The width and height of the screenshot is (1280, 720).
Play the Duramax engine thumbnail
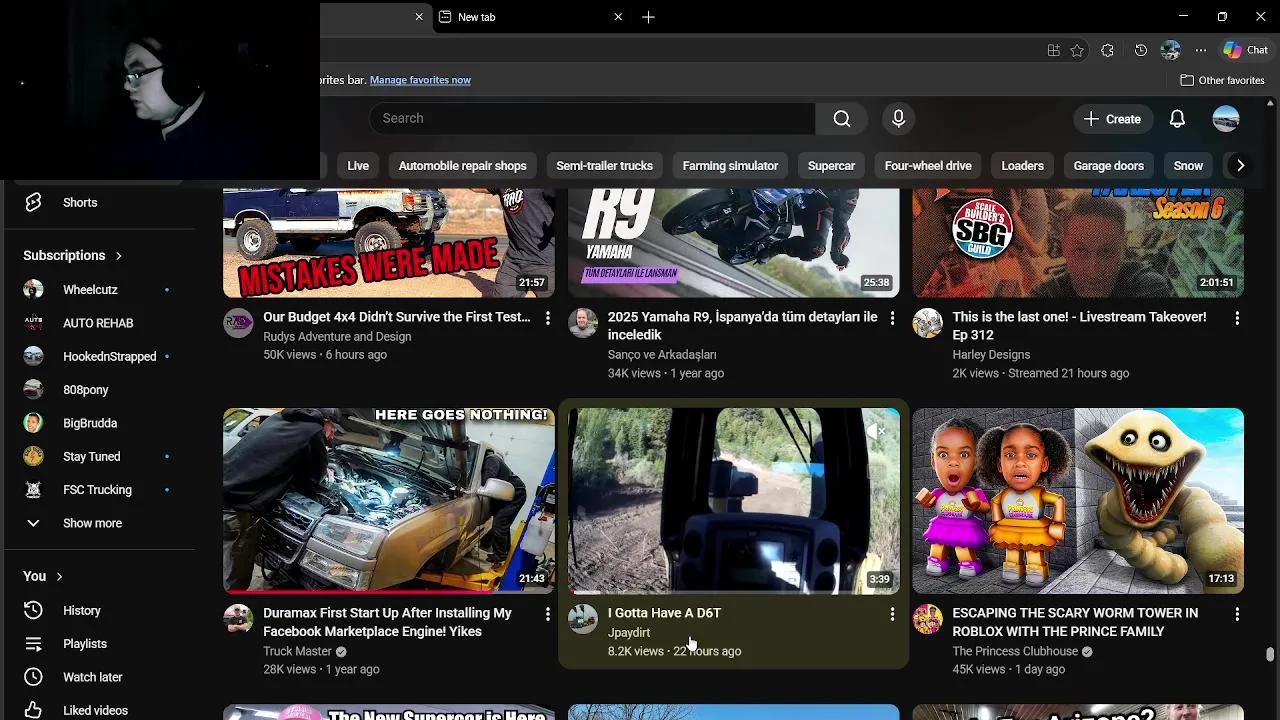tap(389, 501)
